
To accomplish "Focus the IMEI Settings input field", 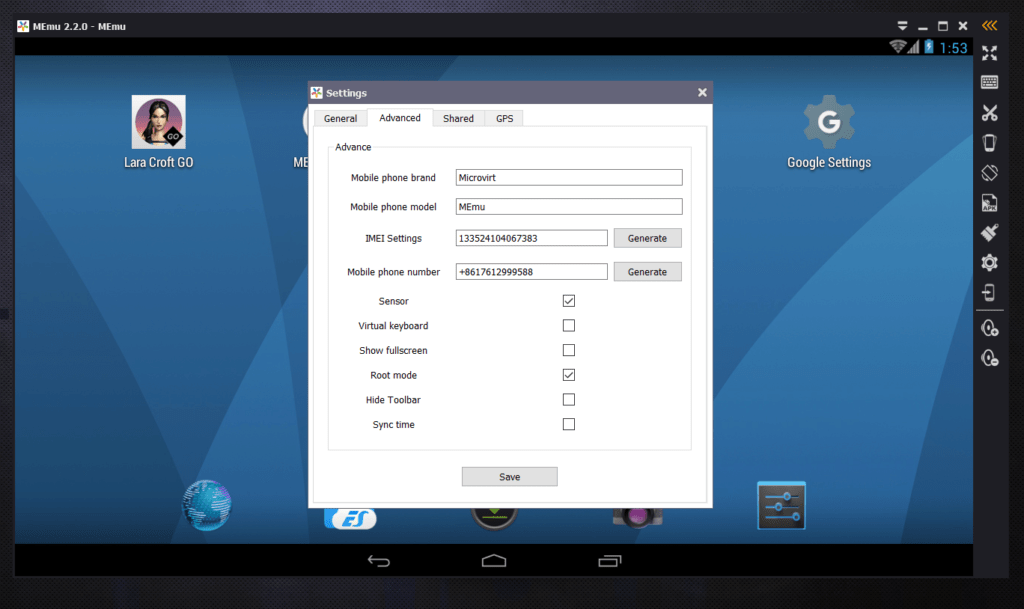I will tap(532, 238).
